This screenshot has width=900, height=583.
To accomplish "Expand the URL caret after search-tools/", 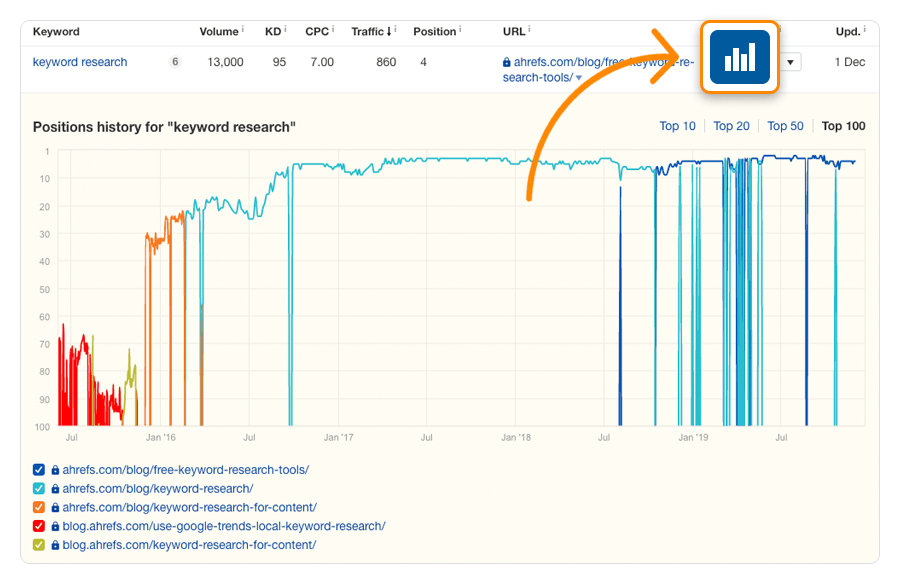I will 579,78.
